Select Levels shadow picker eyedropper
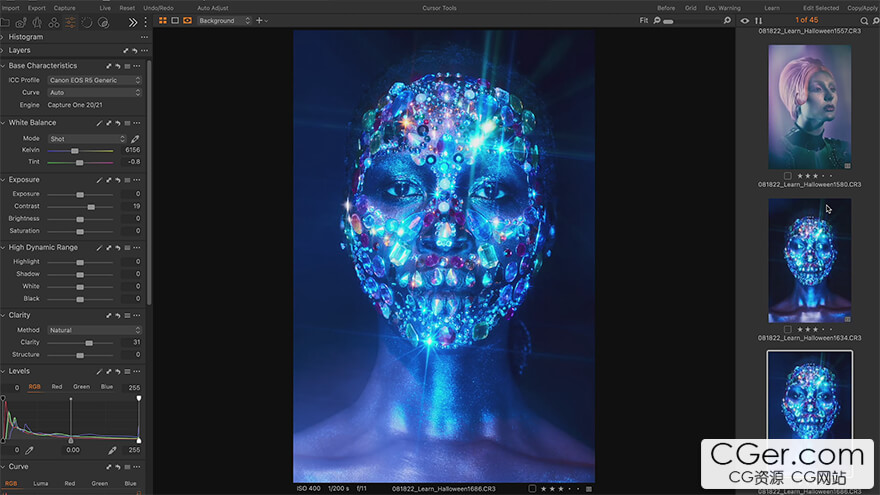This screenshot has height=495, width=880. tap(29, 450)
